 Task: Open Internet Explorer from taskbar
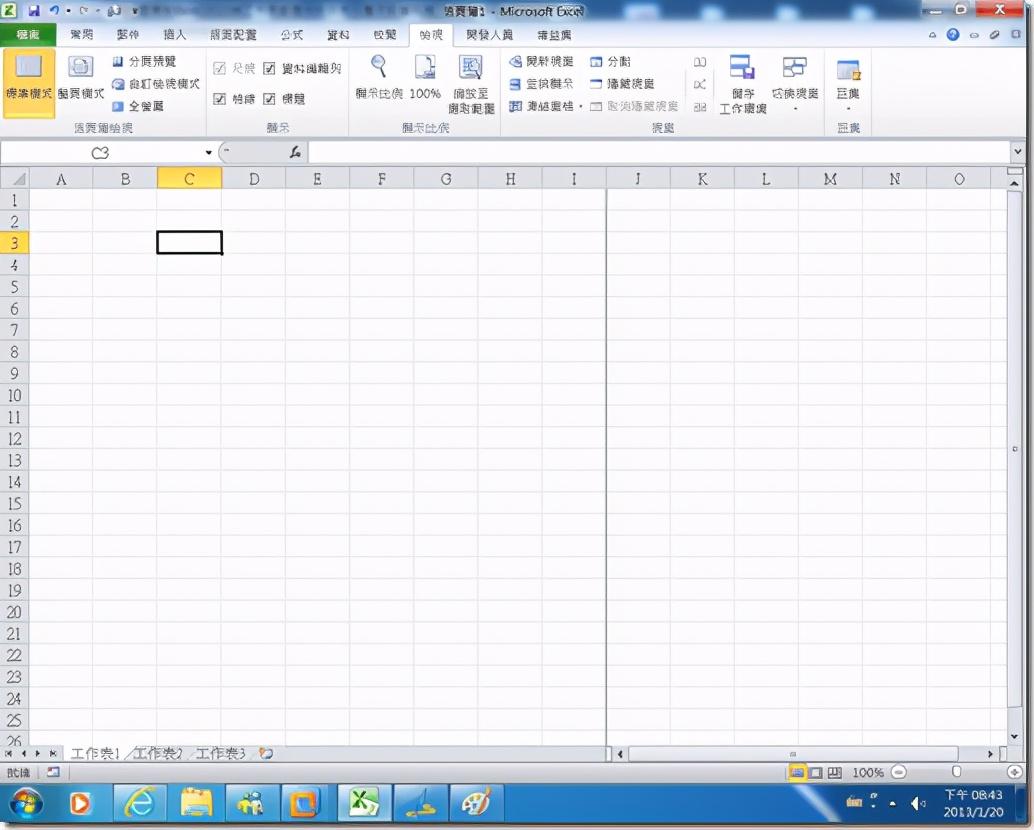click(x=139, y=803)
